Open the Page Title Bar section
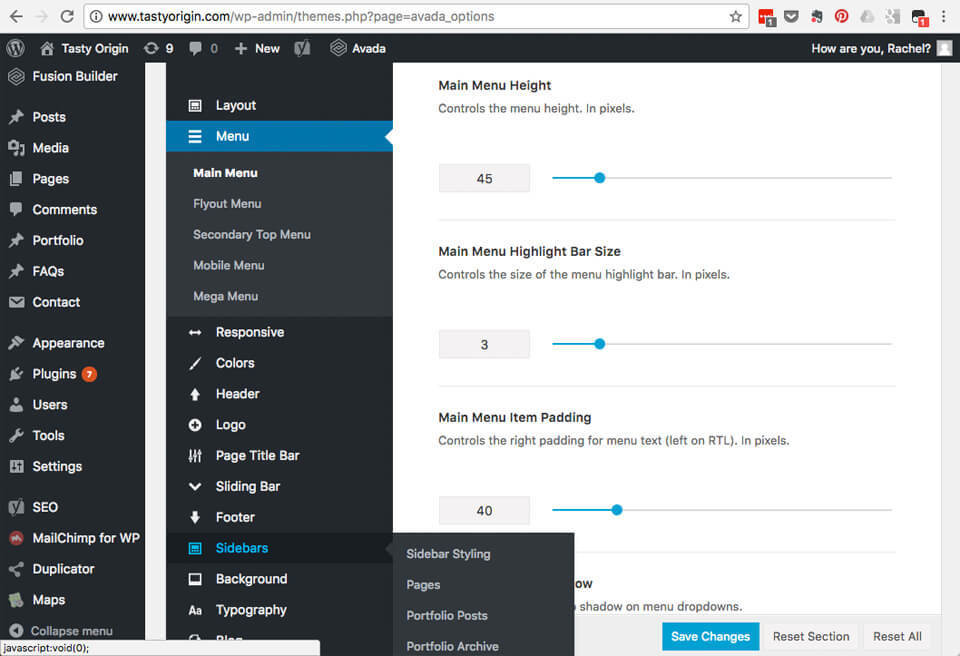The width and height of the screenshot is (960, 656). point(279,456)
